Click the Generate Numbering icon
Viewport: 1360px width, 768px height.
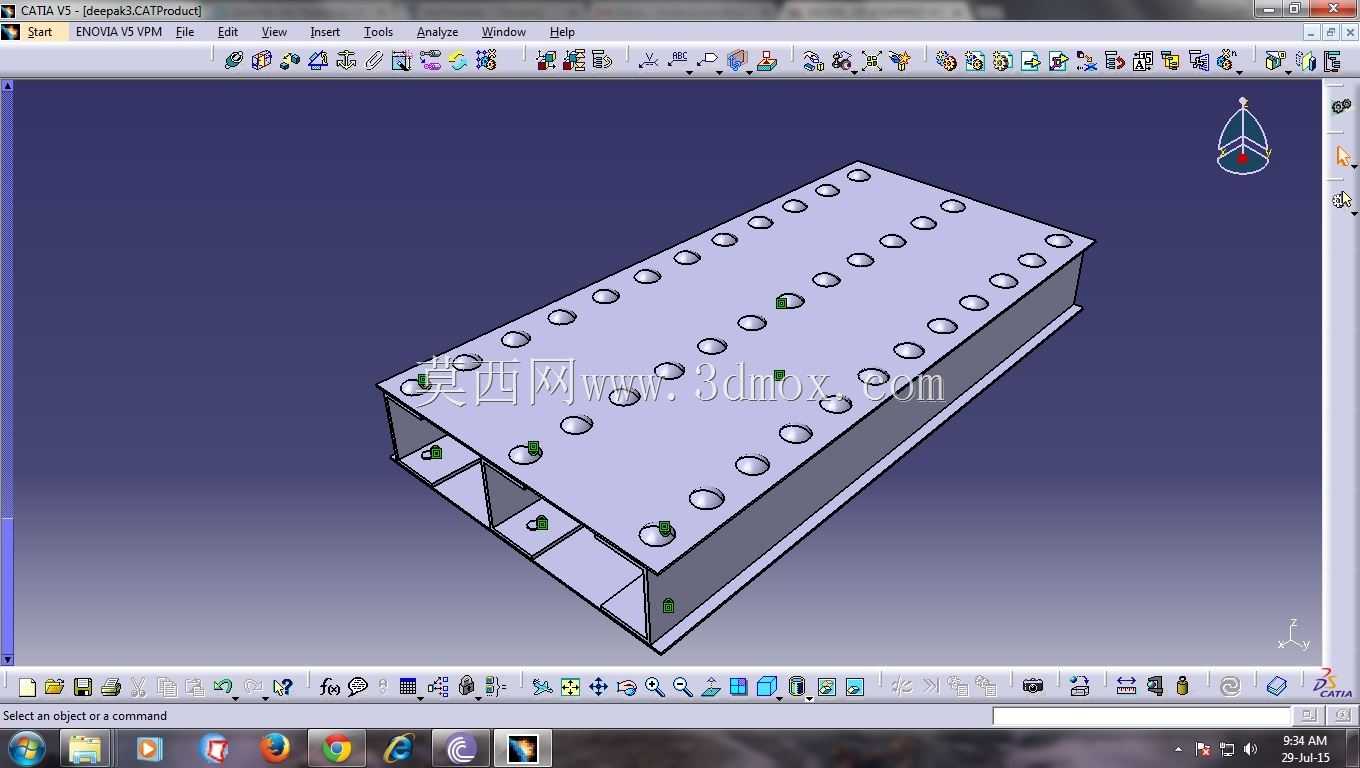coord(1142,61)
